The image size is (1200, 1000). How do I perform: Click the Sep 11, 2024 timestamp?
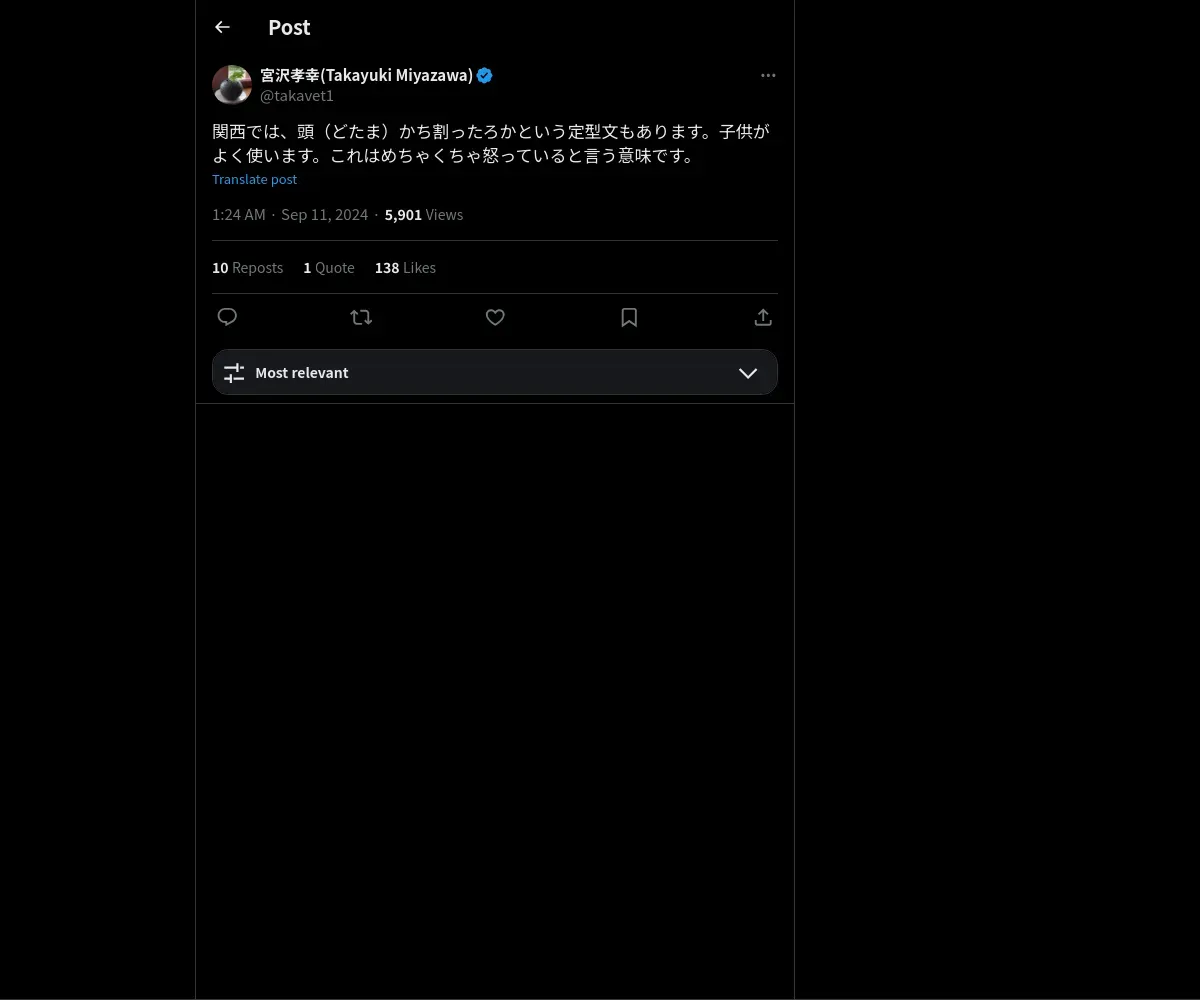324,215
